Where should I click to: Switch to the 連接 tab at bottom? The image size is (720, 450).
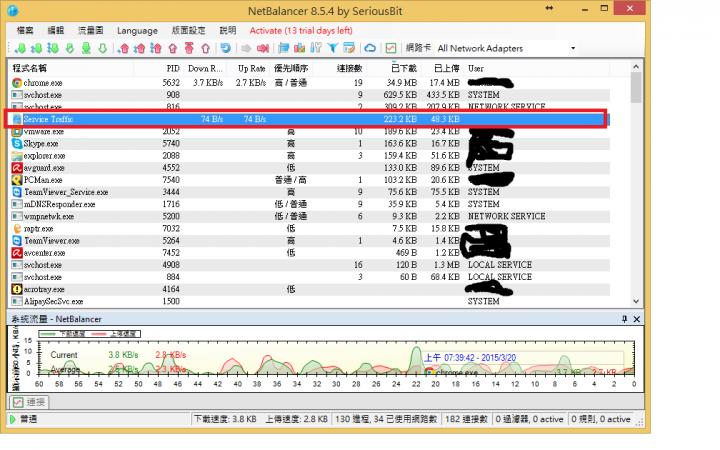[29, 402]
